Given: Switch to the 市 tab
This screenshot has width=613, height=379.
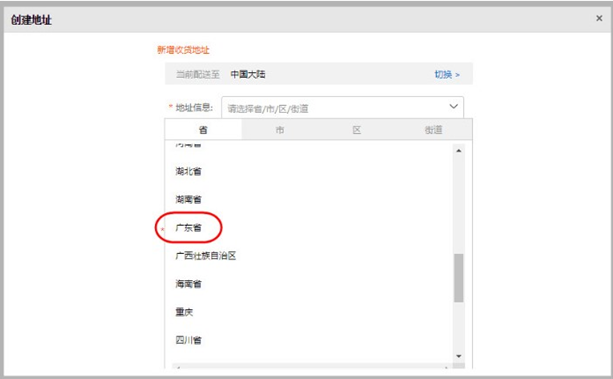Looking at the screenshot, I should pyautogui.click(x=280, y=130).
